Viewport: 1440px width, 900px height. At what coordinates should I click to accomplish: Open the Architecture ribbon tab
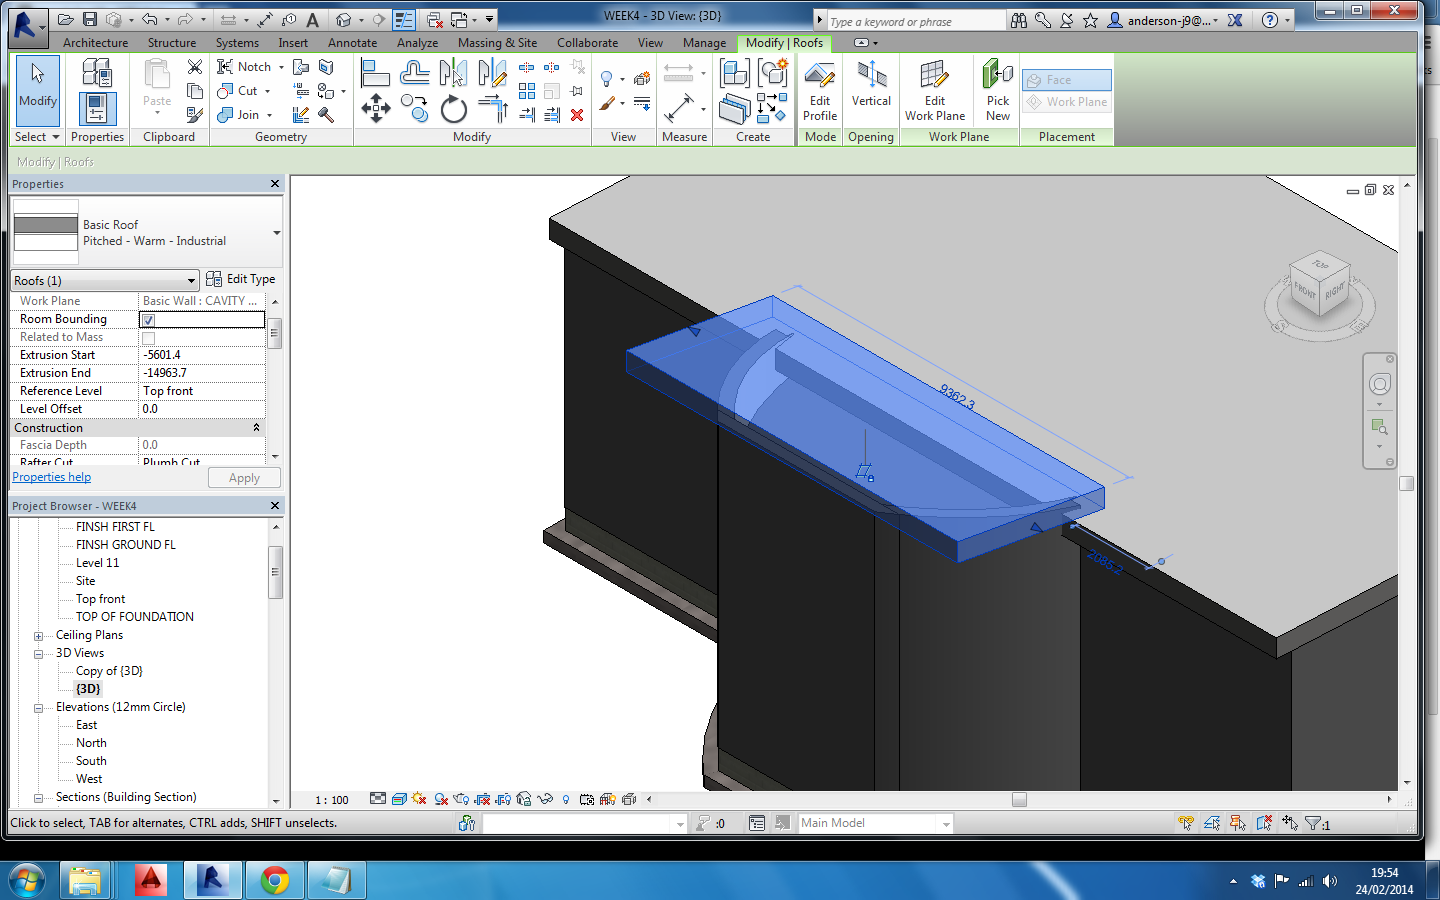tap(95, 43)
